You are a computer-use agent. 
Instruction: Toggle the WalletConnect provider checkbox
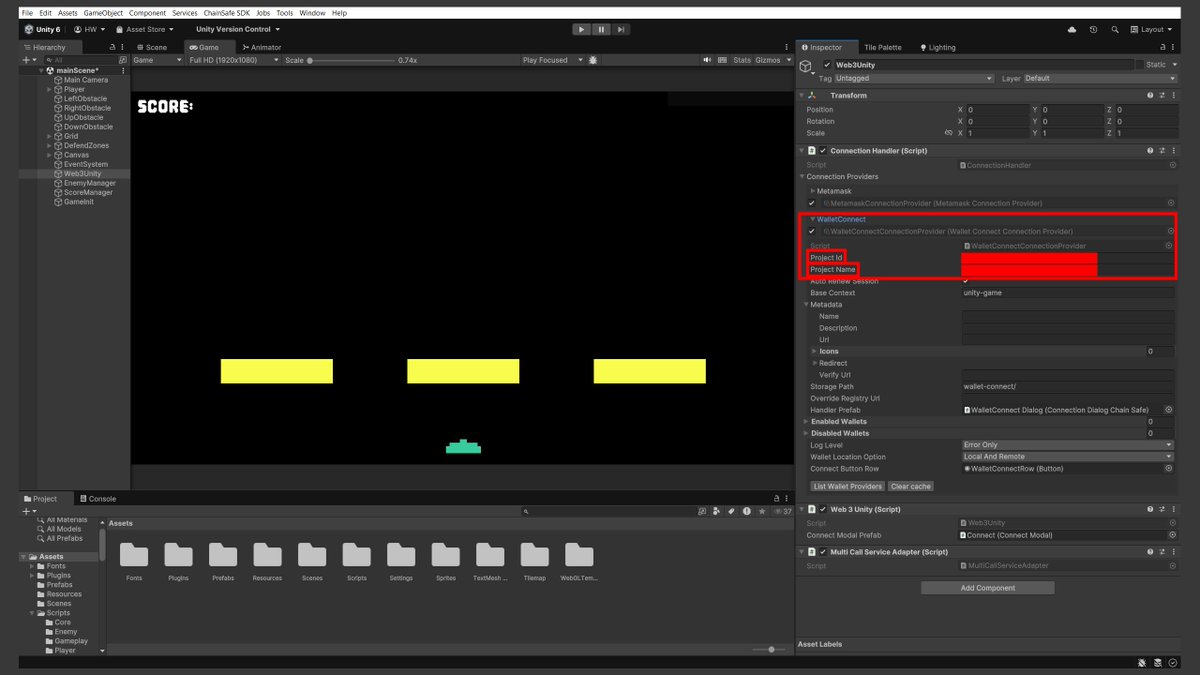(x=813, y=231)
